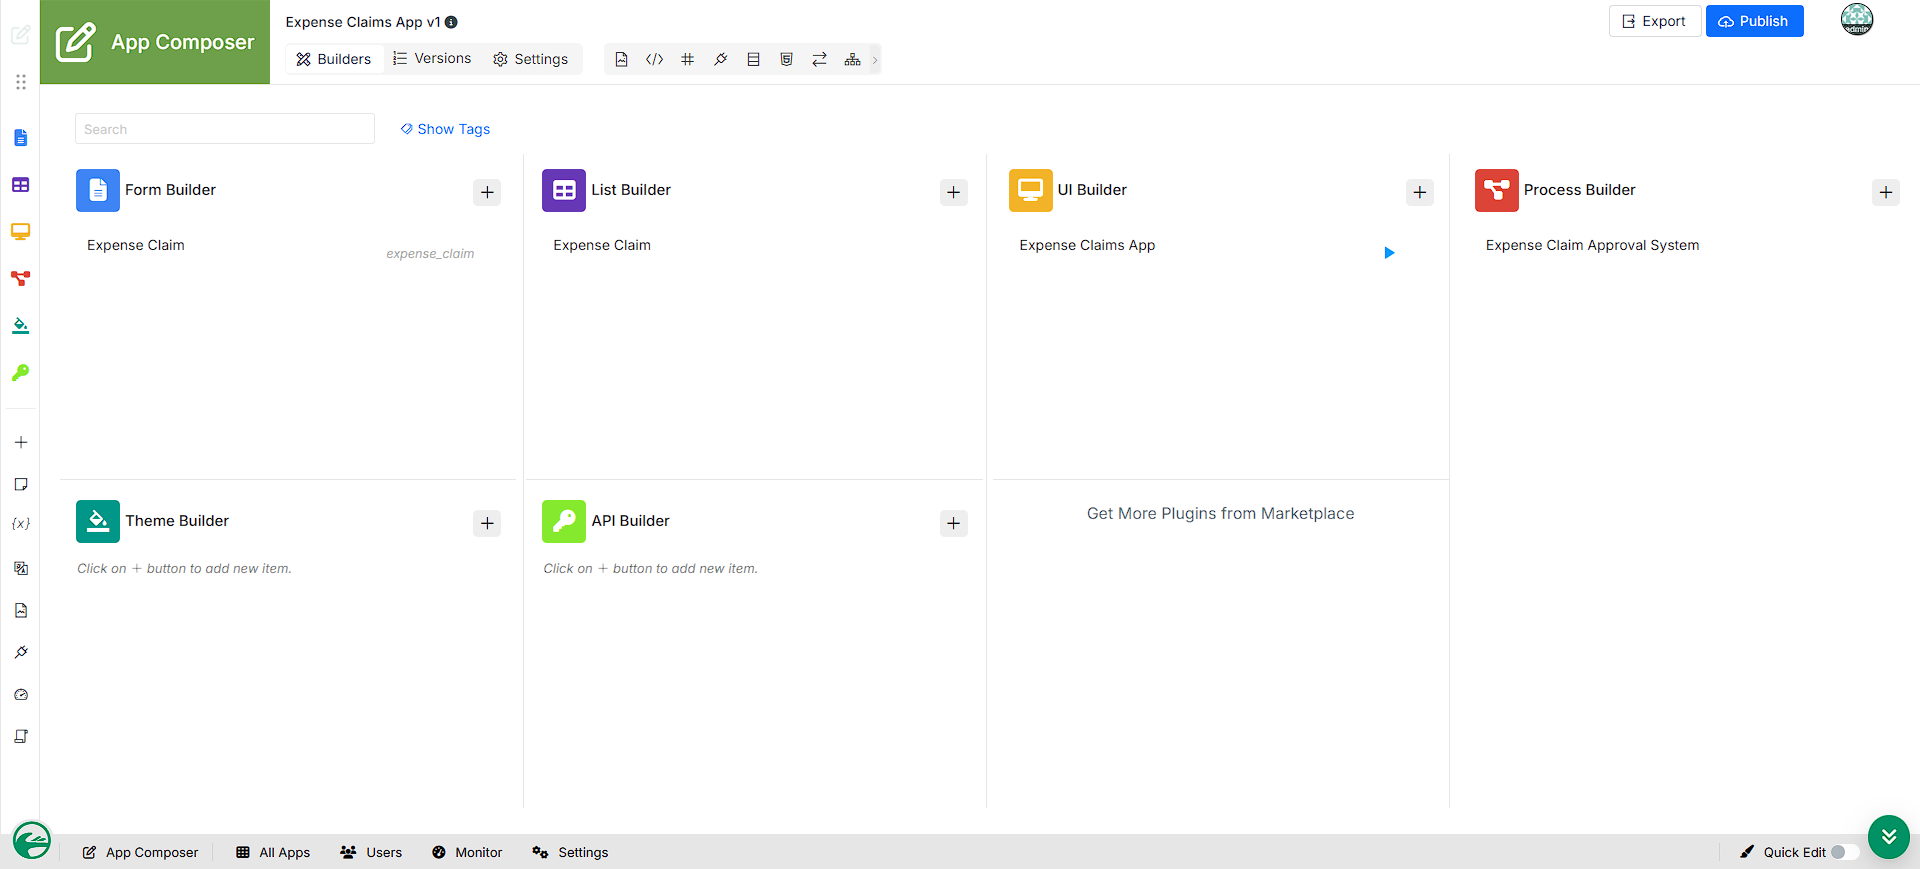Toggle the Quick Edit switch
1920x869 pixels.
pyautogui.click(x=1845, y=852)
